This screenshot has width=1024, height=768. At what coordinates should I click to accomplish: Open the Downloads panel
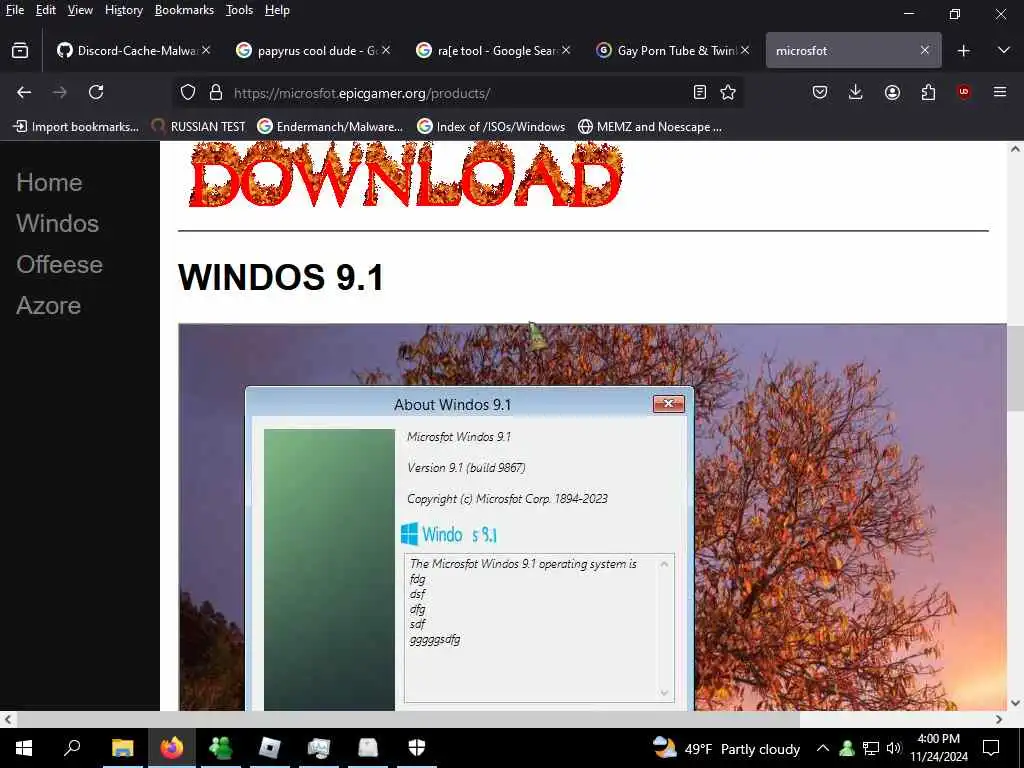855,93
